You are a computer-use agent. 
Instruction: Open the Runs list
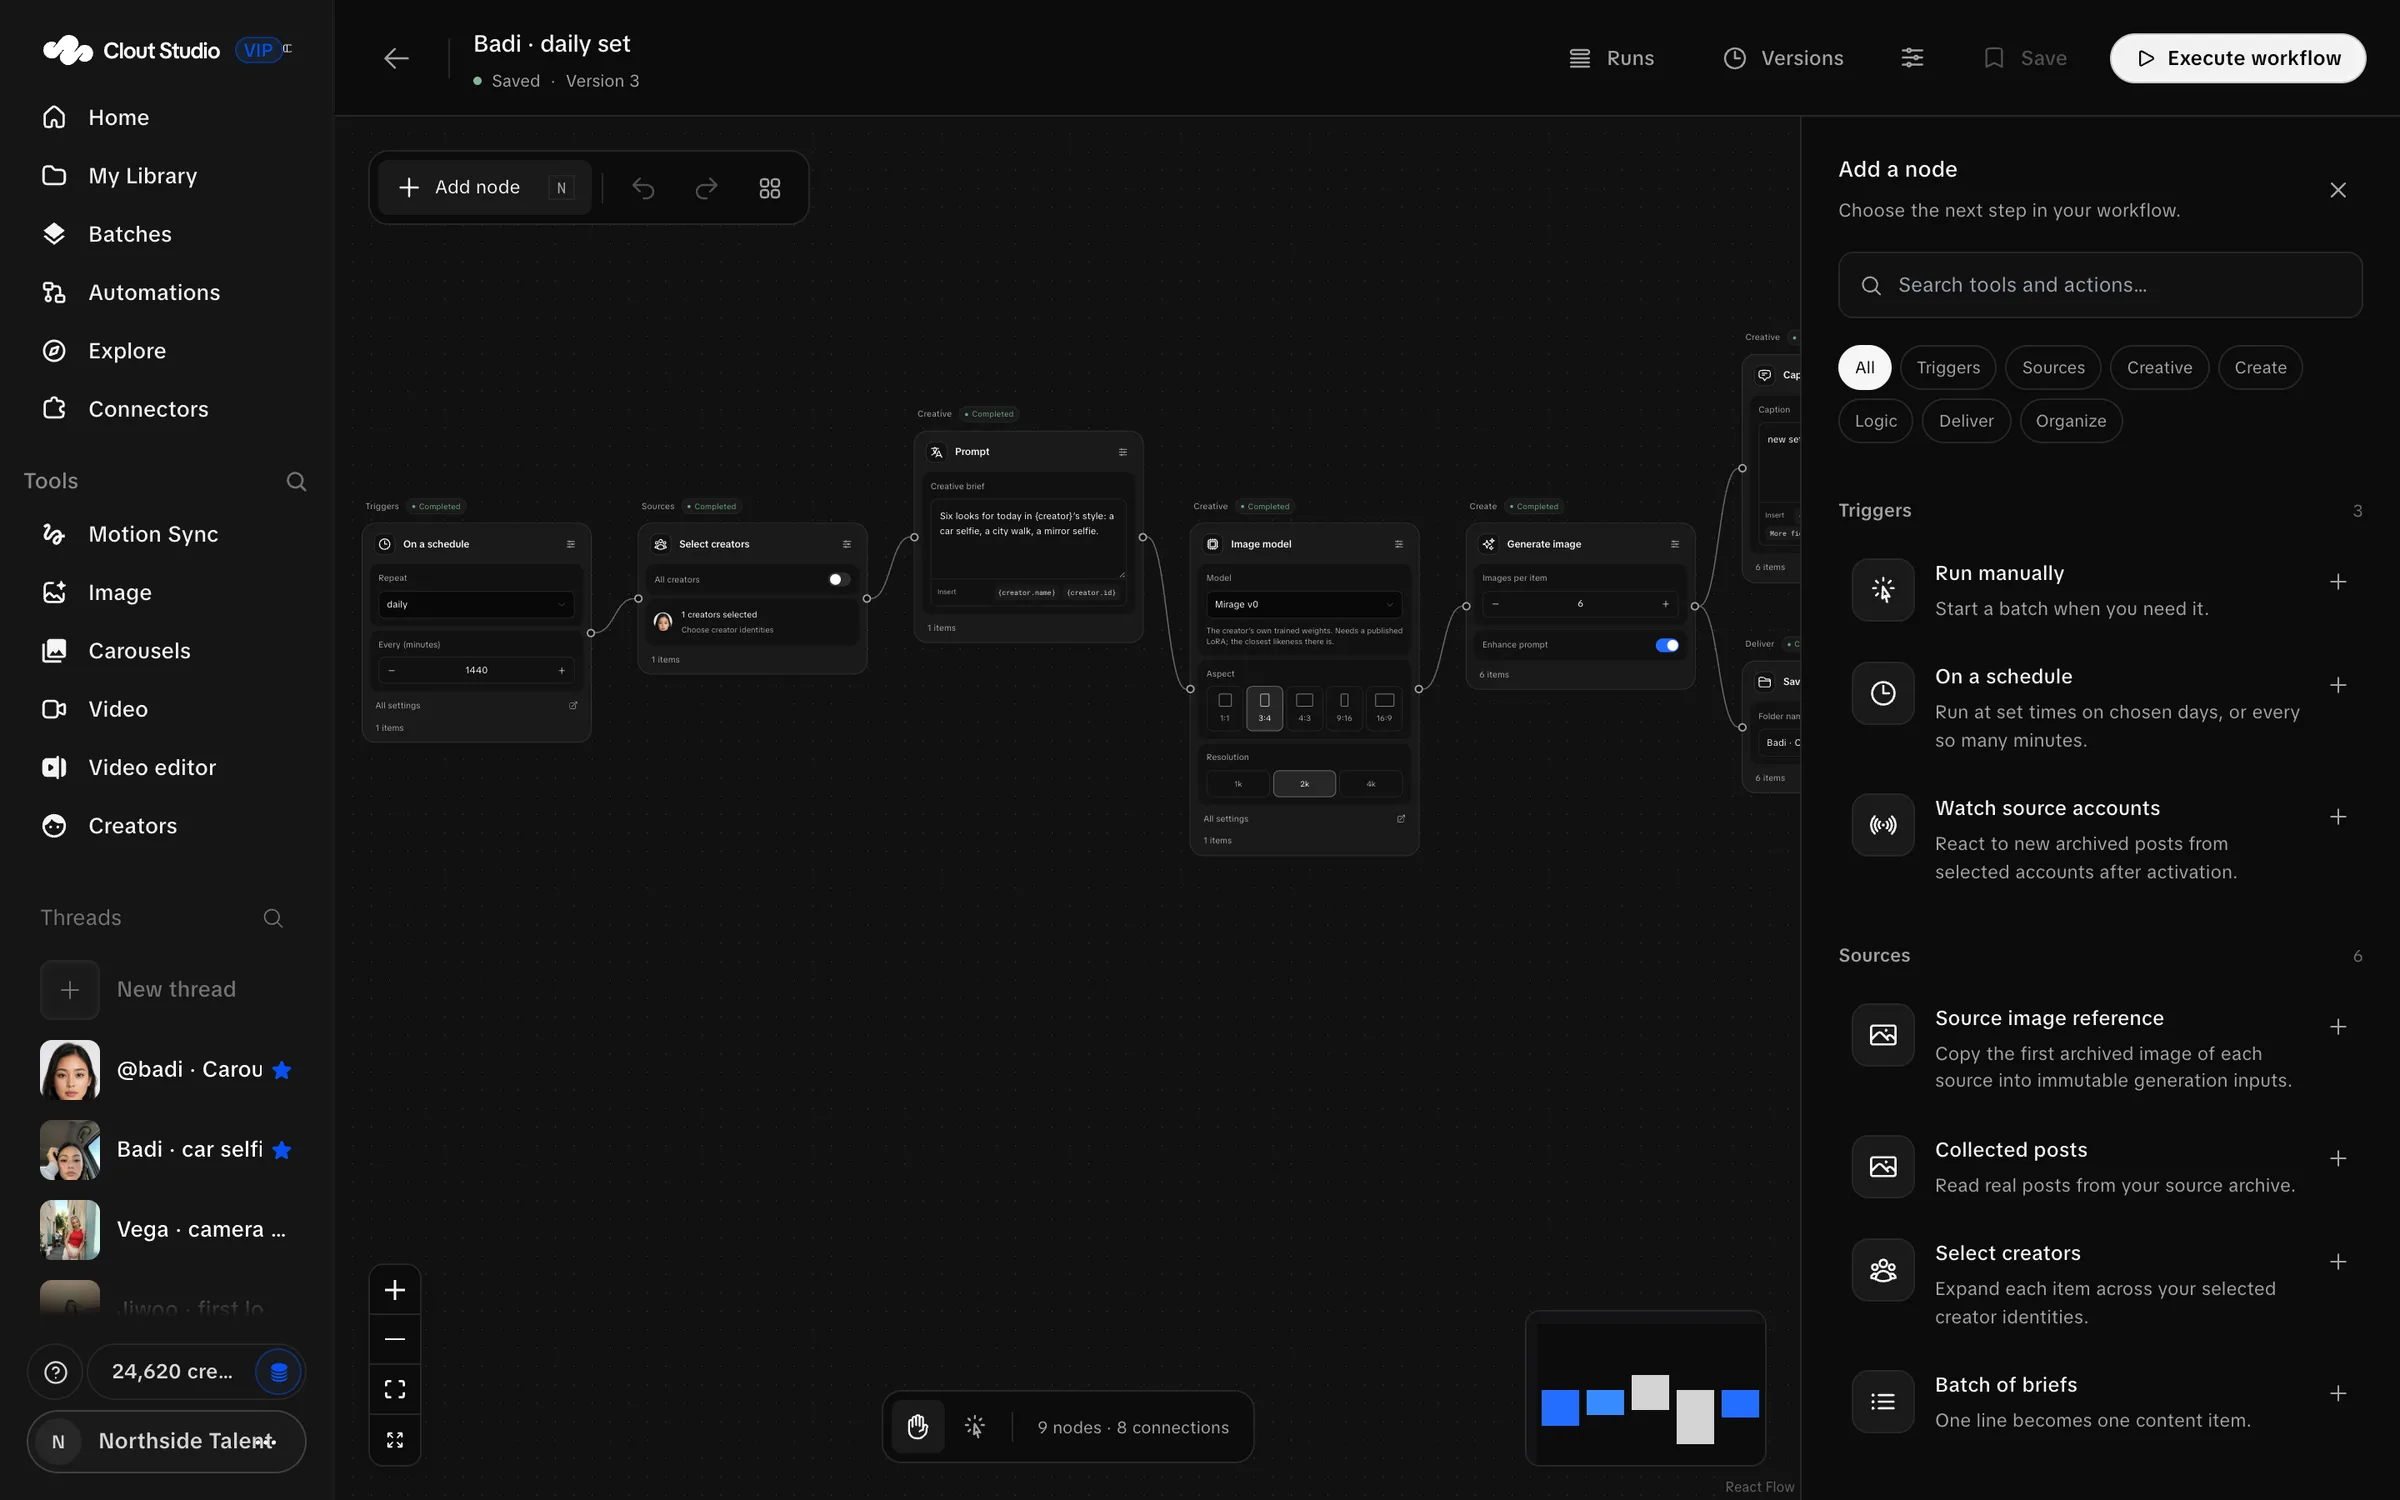tap(1611, 58)
